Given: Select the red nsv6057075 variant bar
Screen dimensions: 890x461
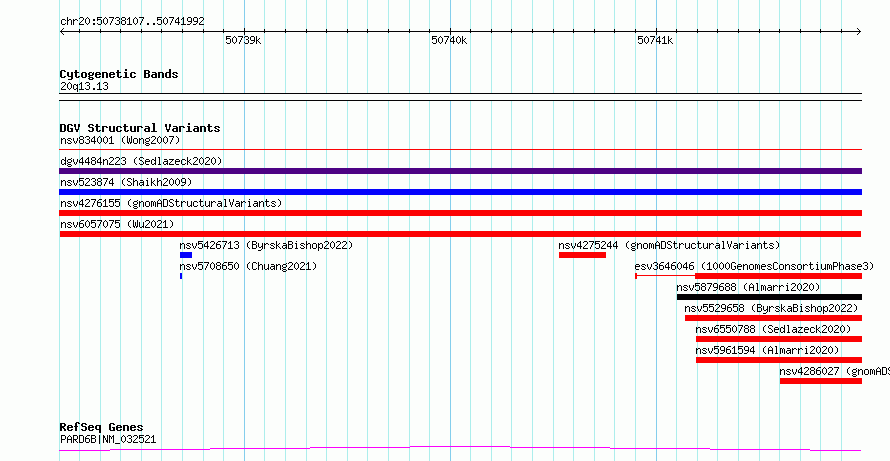Looking at the screenshot, I should coord(460,234).
